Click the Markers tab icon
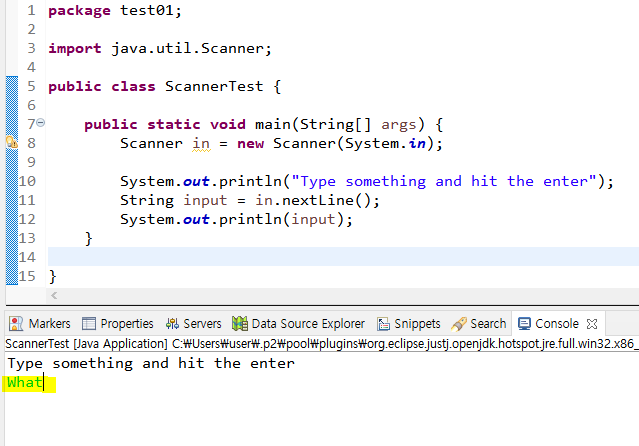The height and width of the screenshot is (446, 639). (x=16, y=324)
